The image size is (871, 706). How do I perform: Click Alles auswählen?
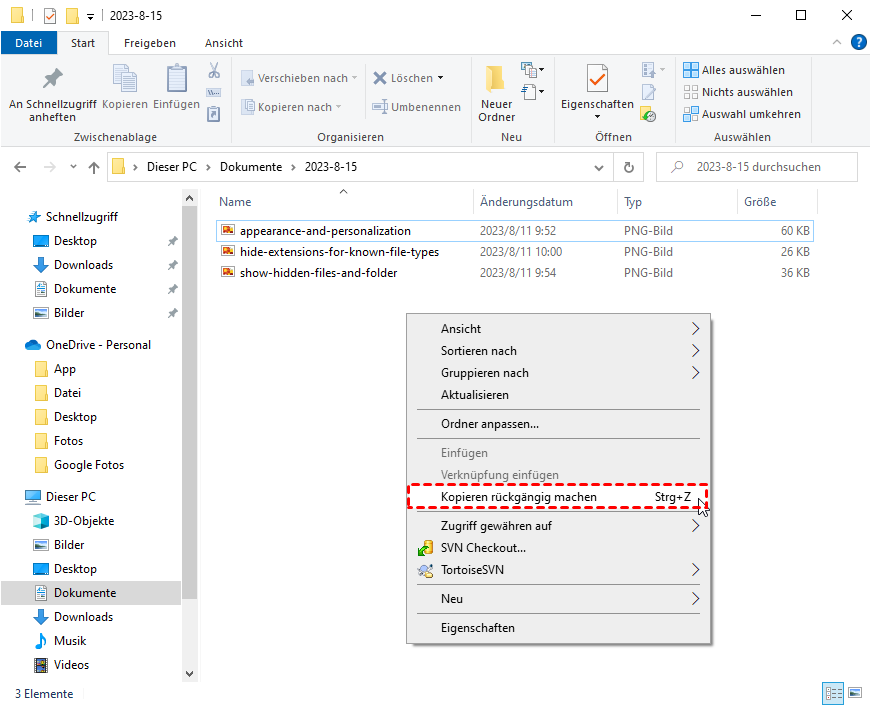click(734, 70)
